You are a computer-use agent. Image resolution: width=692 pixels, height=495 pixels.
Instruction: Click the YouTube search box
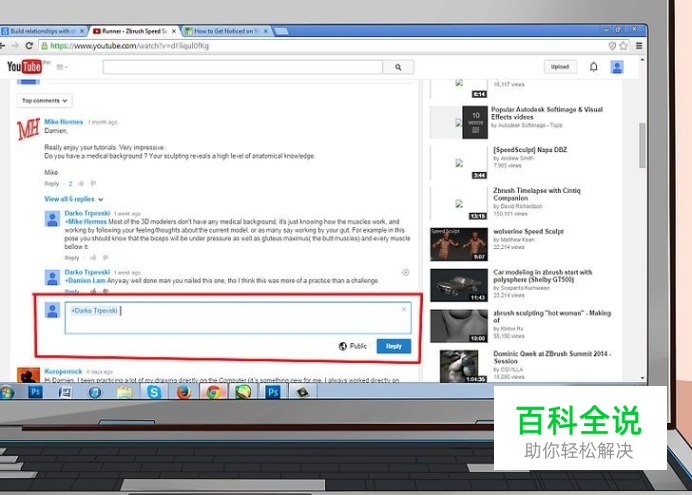coord(243,67)
